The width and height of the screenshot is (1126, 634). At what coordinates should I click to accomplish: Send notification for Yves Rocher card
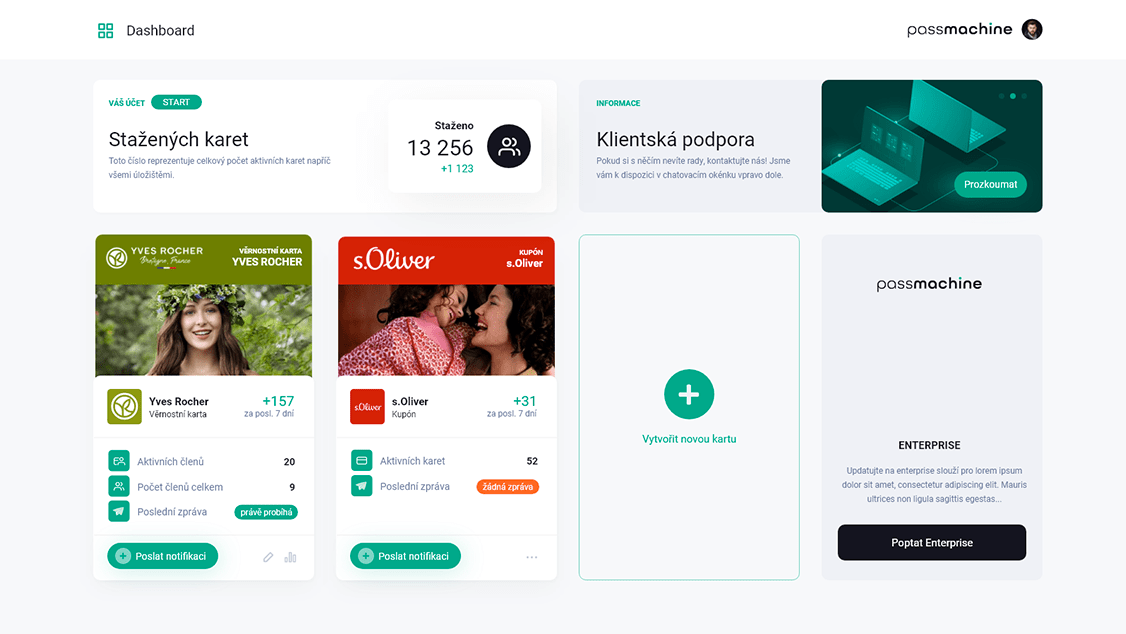click(x=162, y=556)
